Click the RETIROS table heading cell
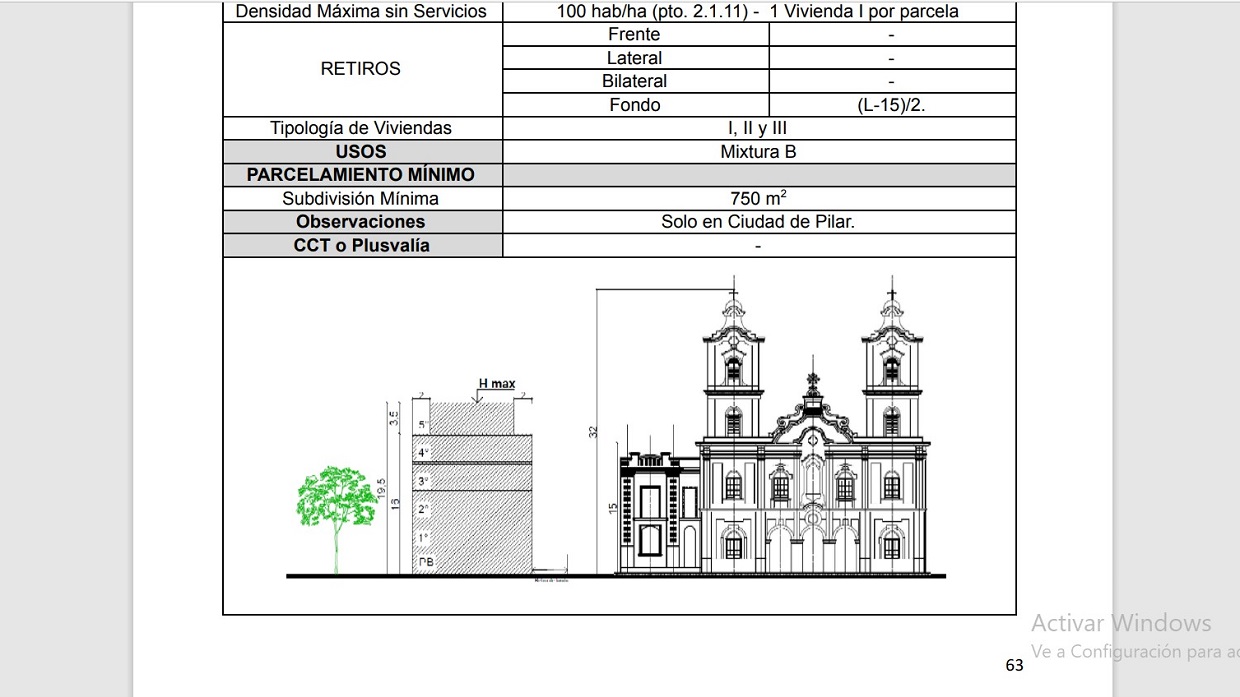This screenshot has height=697, width=1240. 360,68
